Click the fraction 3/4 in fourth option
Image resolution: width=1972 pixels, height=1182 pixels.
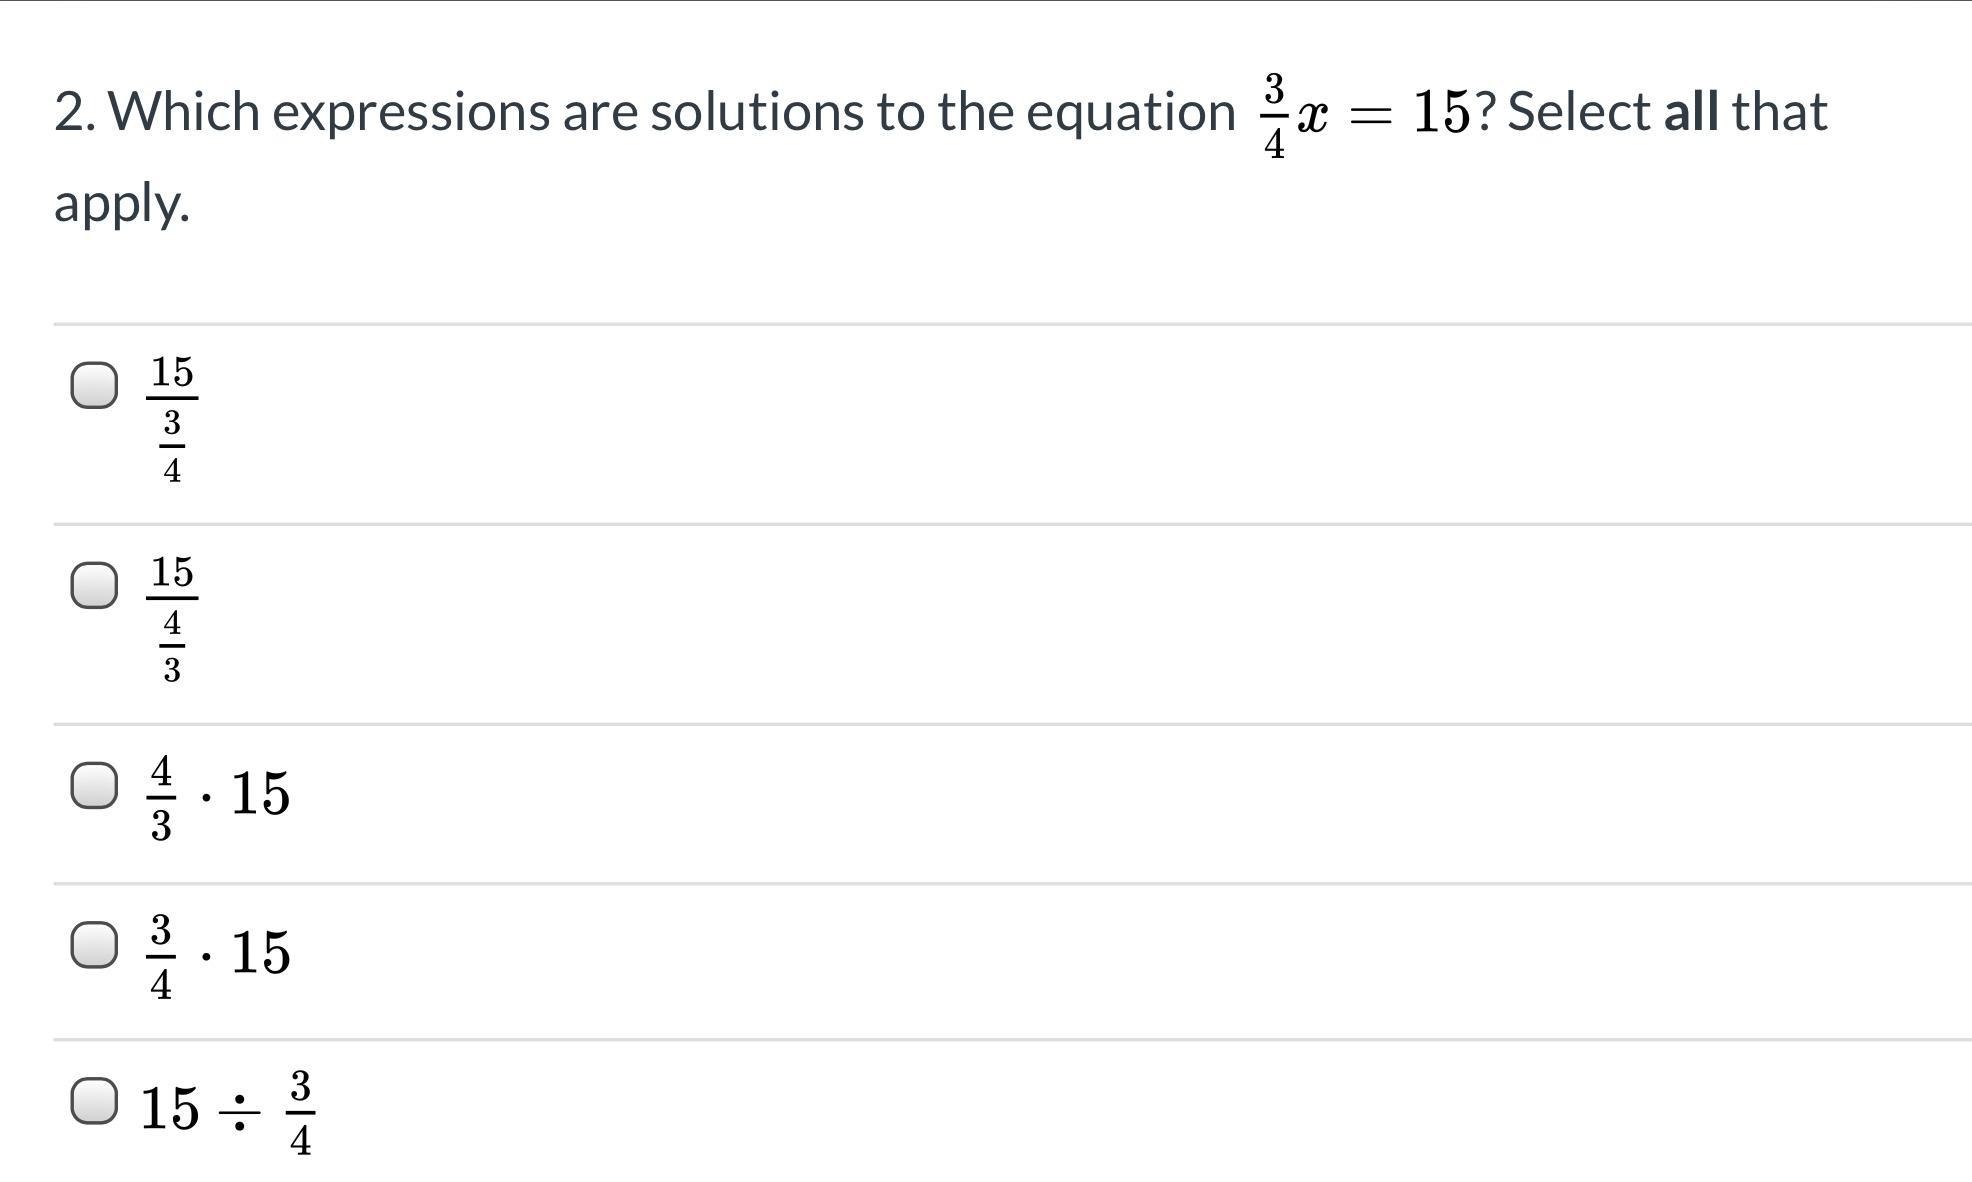click(161, 956)
